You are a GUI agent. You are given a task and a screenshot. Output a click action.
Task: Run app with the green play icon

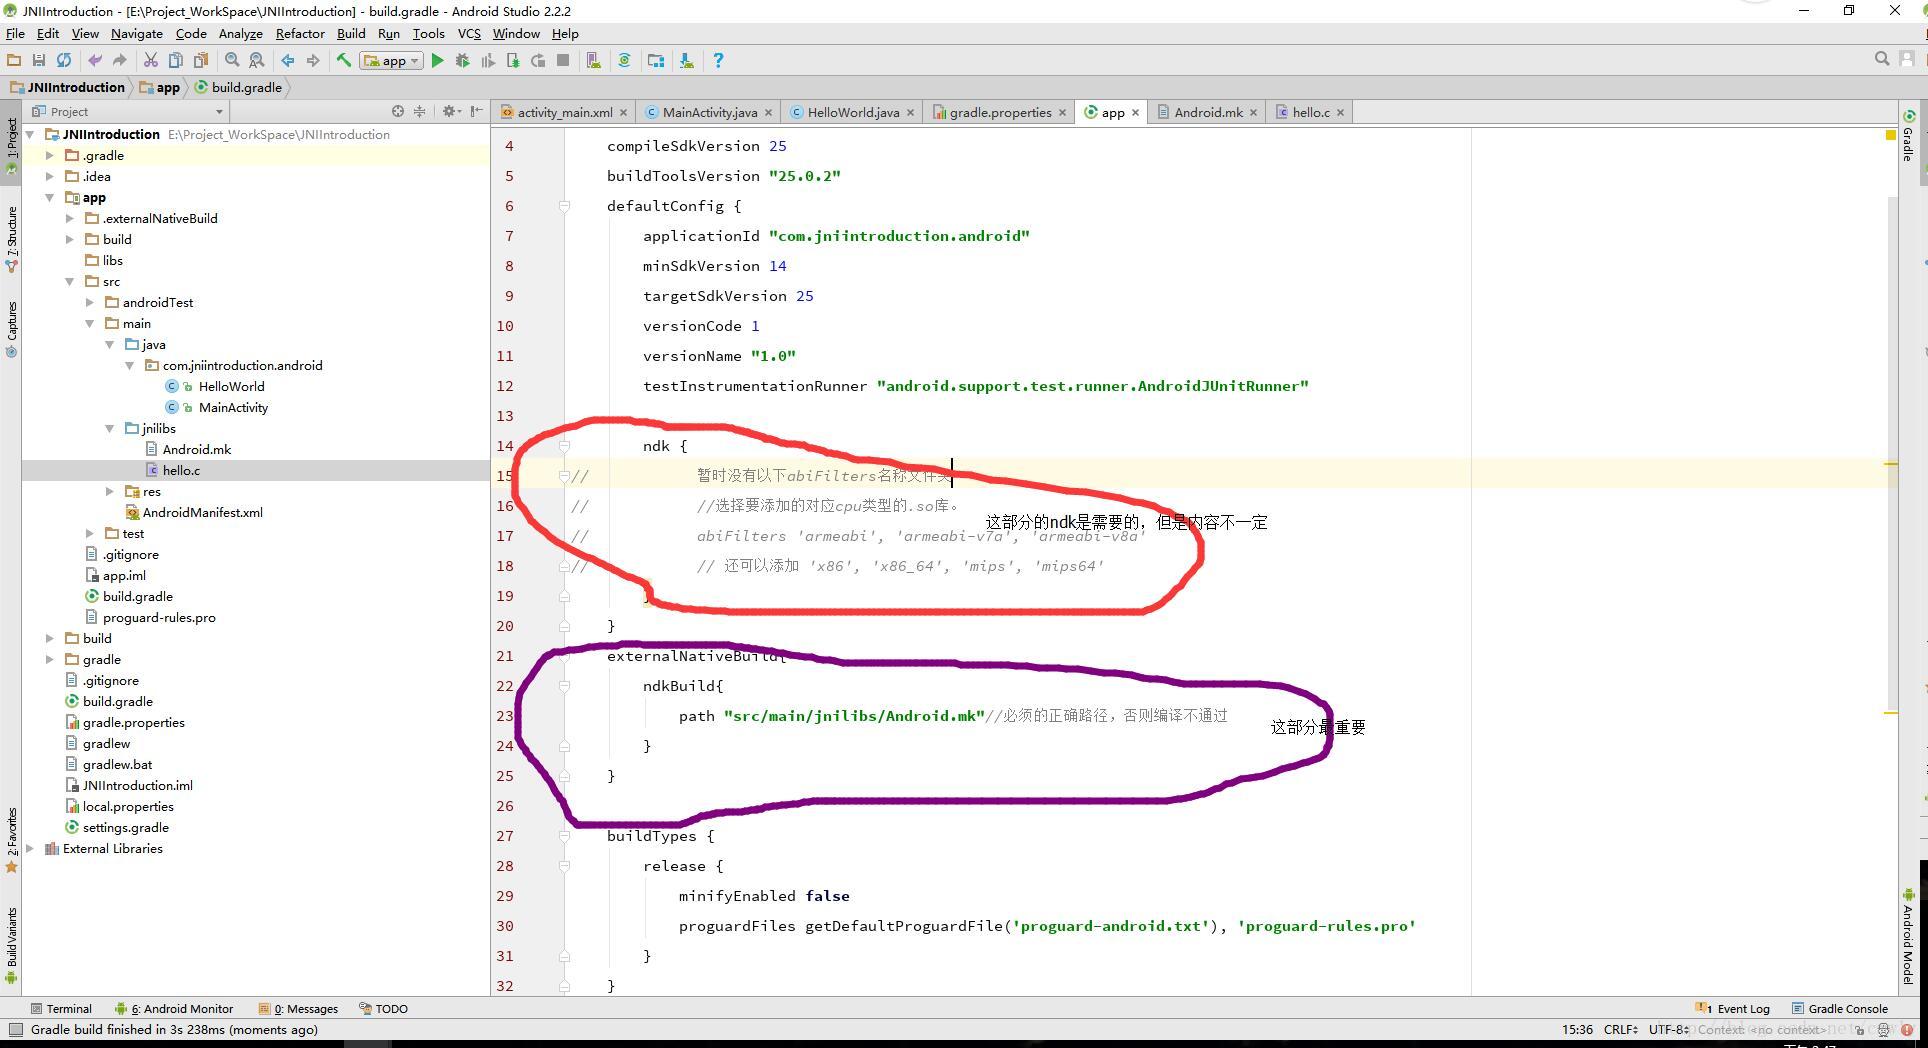click(437, 61)
